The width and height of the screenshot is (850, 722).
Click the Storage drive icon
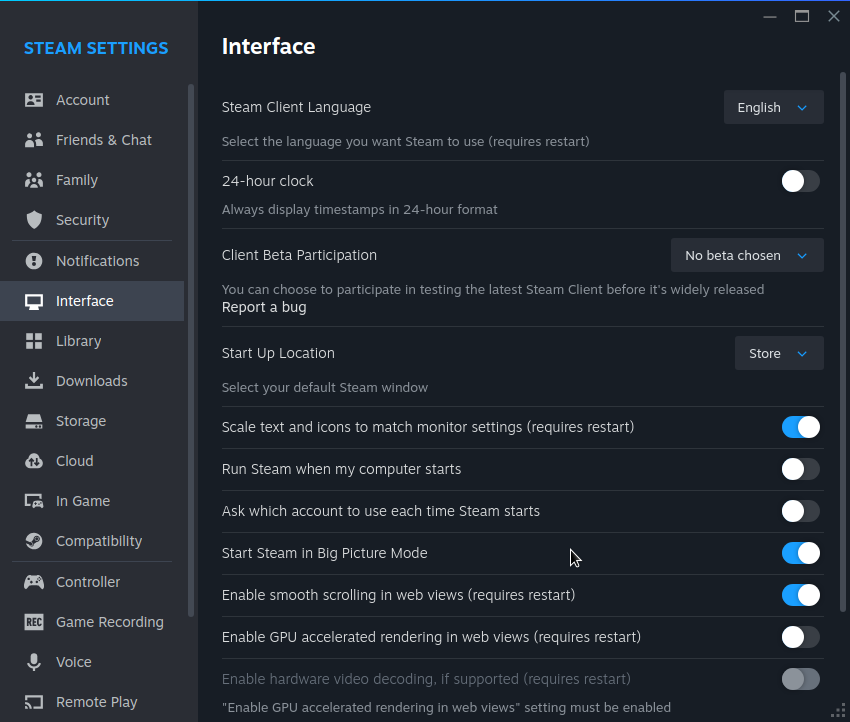34,421
